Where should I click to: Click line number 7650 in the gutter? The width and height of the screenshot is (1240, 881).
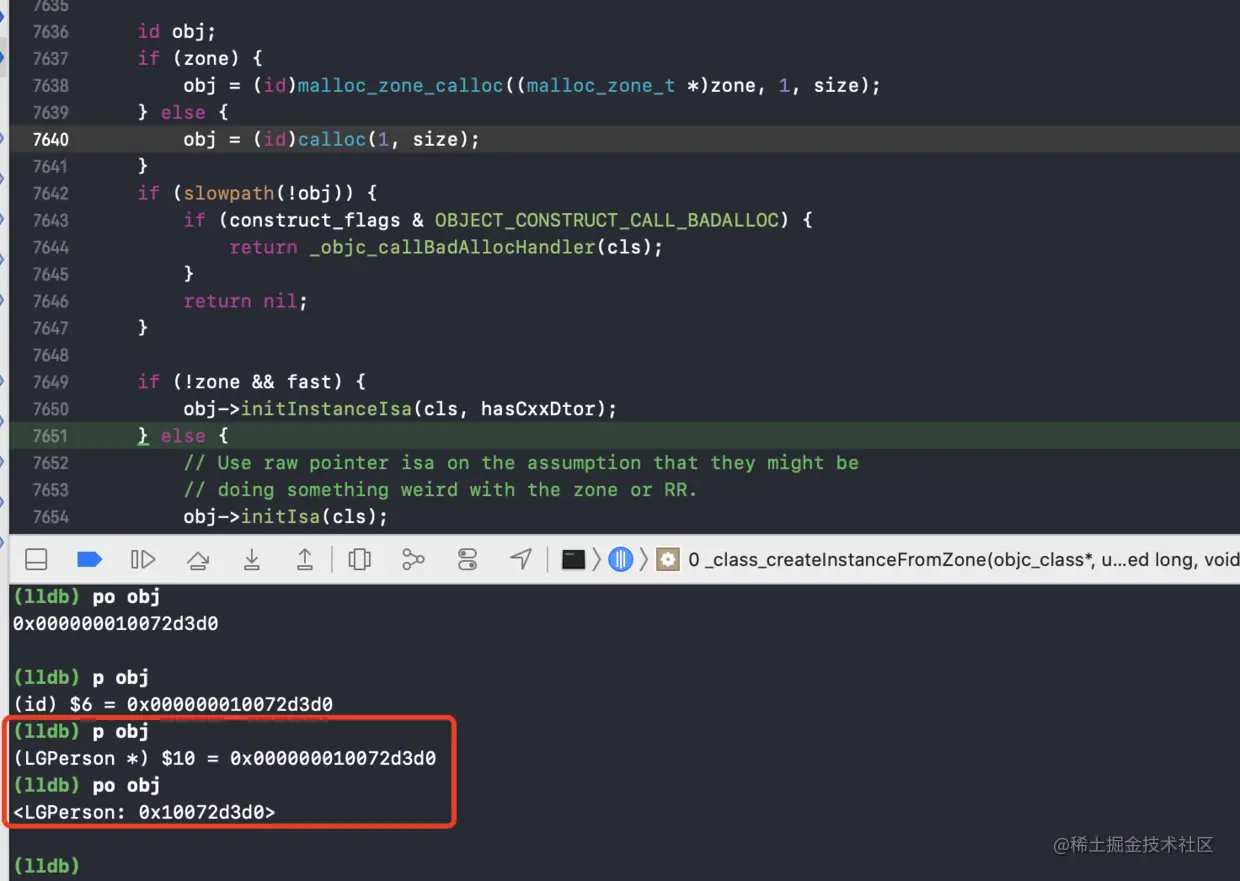coord(50,409)
